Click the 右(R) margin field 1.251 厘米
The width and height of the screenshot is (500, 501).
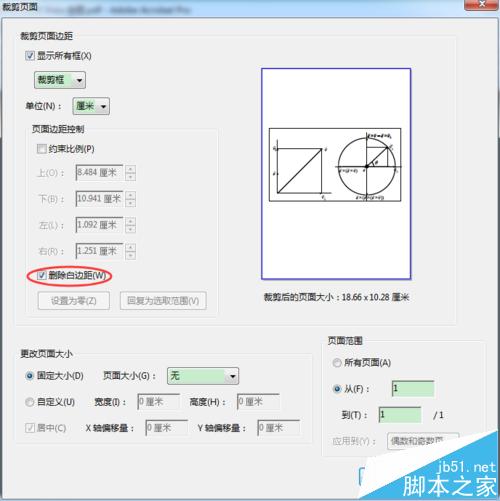click(x=99, y=251)
